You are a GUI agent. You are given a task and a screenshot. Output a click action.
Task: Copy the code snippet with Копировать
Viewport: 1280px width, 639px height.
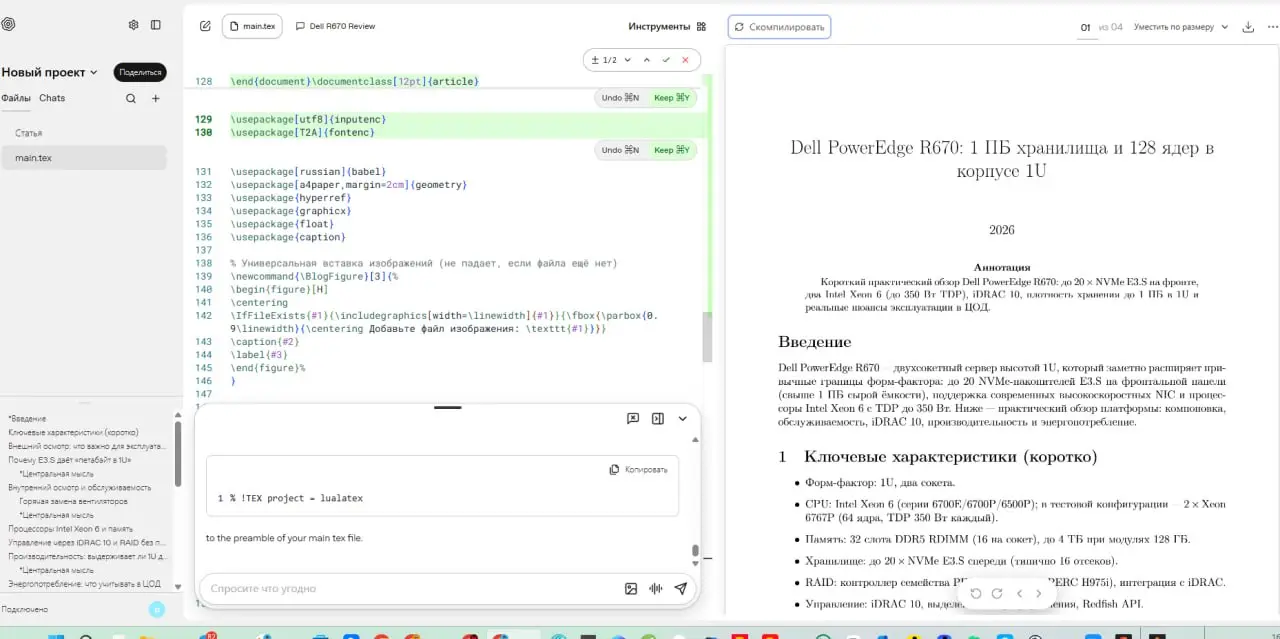639,469
